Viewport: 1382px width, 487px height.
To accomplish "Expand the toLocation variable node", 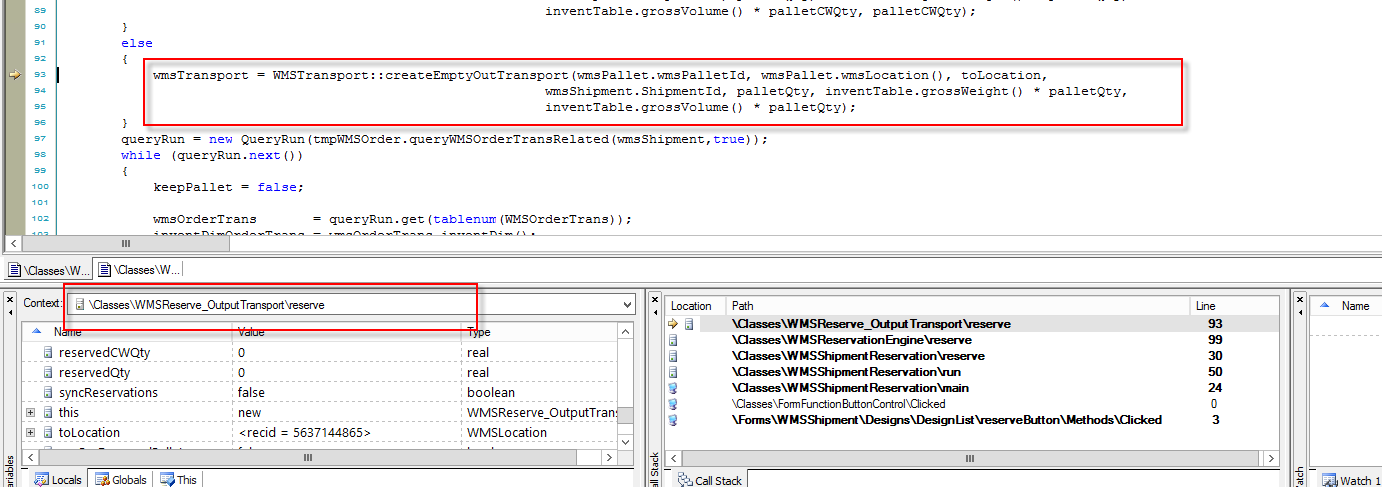I will point(30,433).
